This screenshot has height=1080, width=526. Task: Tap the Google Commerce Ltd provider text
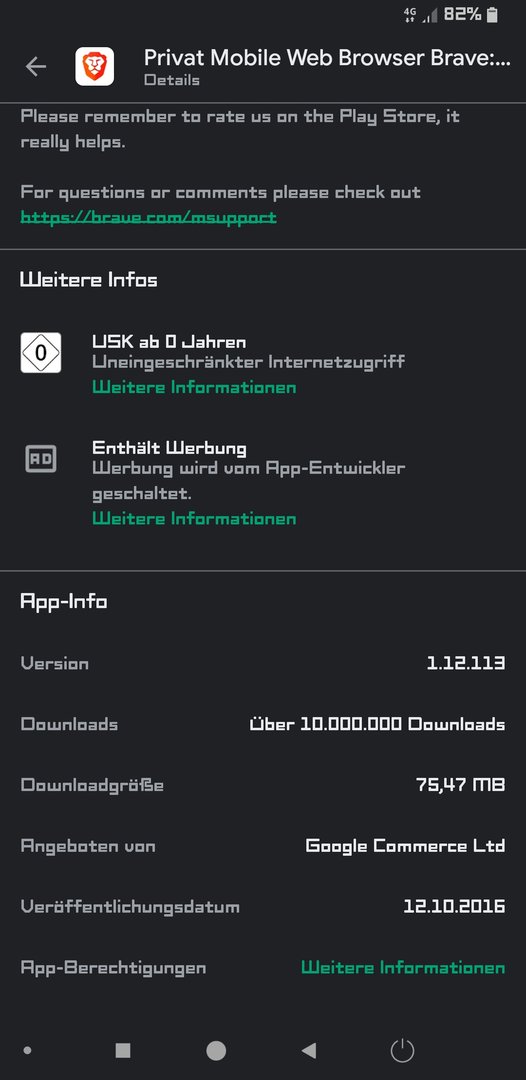coord(406,846)
